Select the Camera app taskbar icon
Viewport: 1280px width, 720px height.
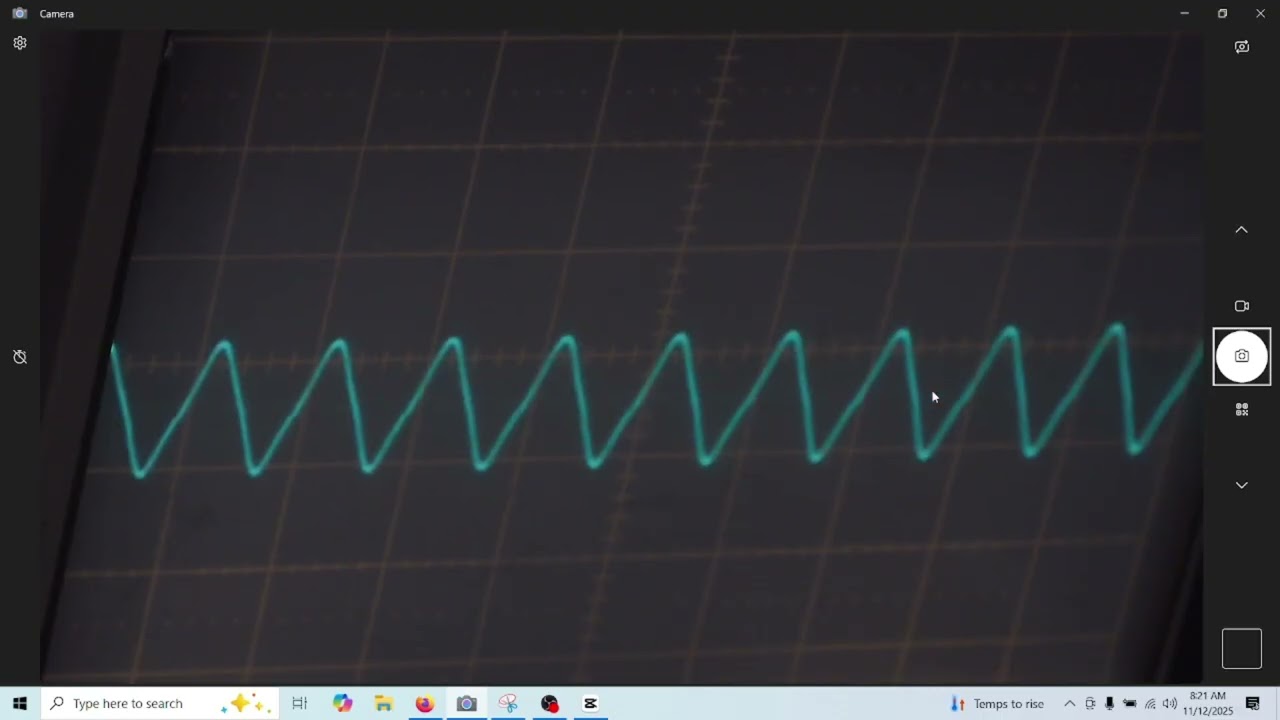pyautogui.click(x=467, y=704)
